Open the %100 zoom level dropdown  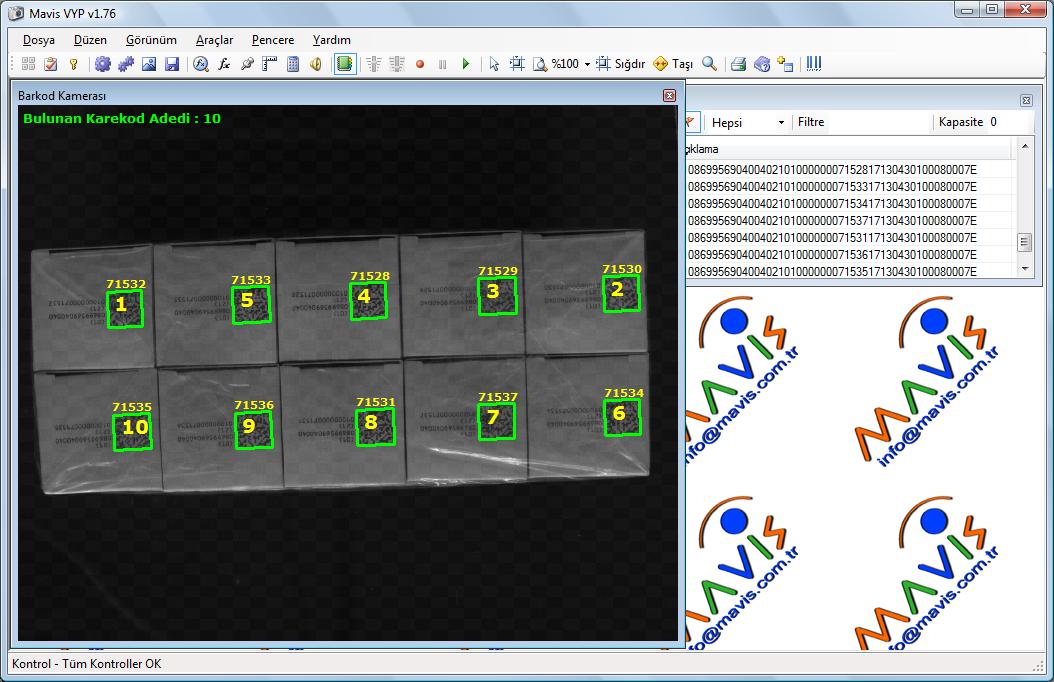tap(587, 65)
